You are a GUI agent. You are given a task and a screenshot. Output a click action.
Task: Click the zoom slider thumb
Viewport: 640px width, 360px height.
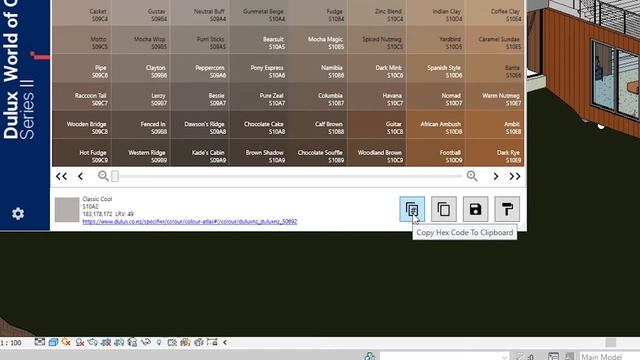click(x=115, y=176)
